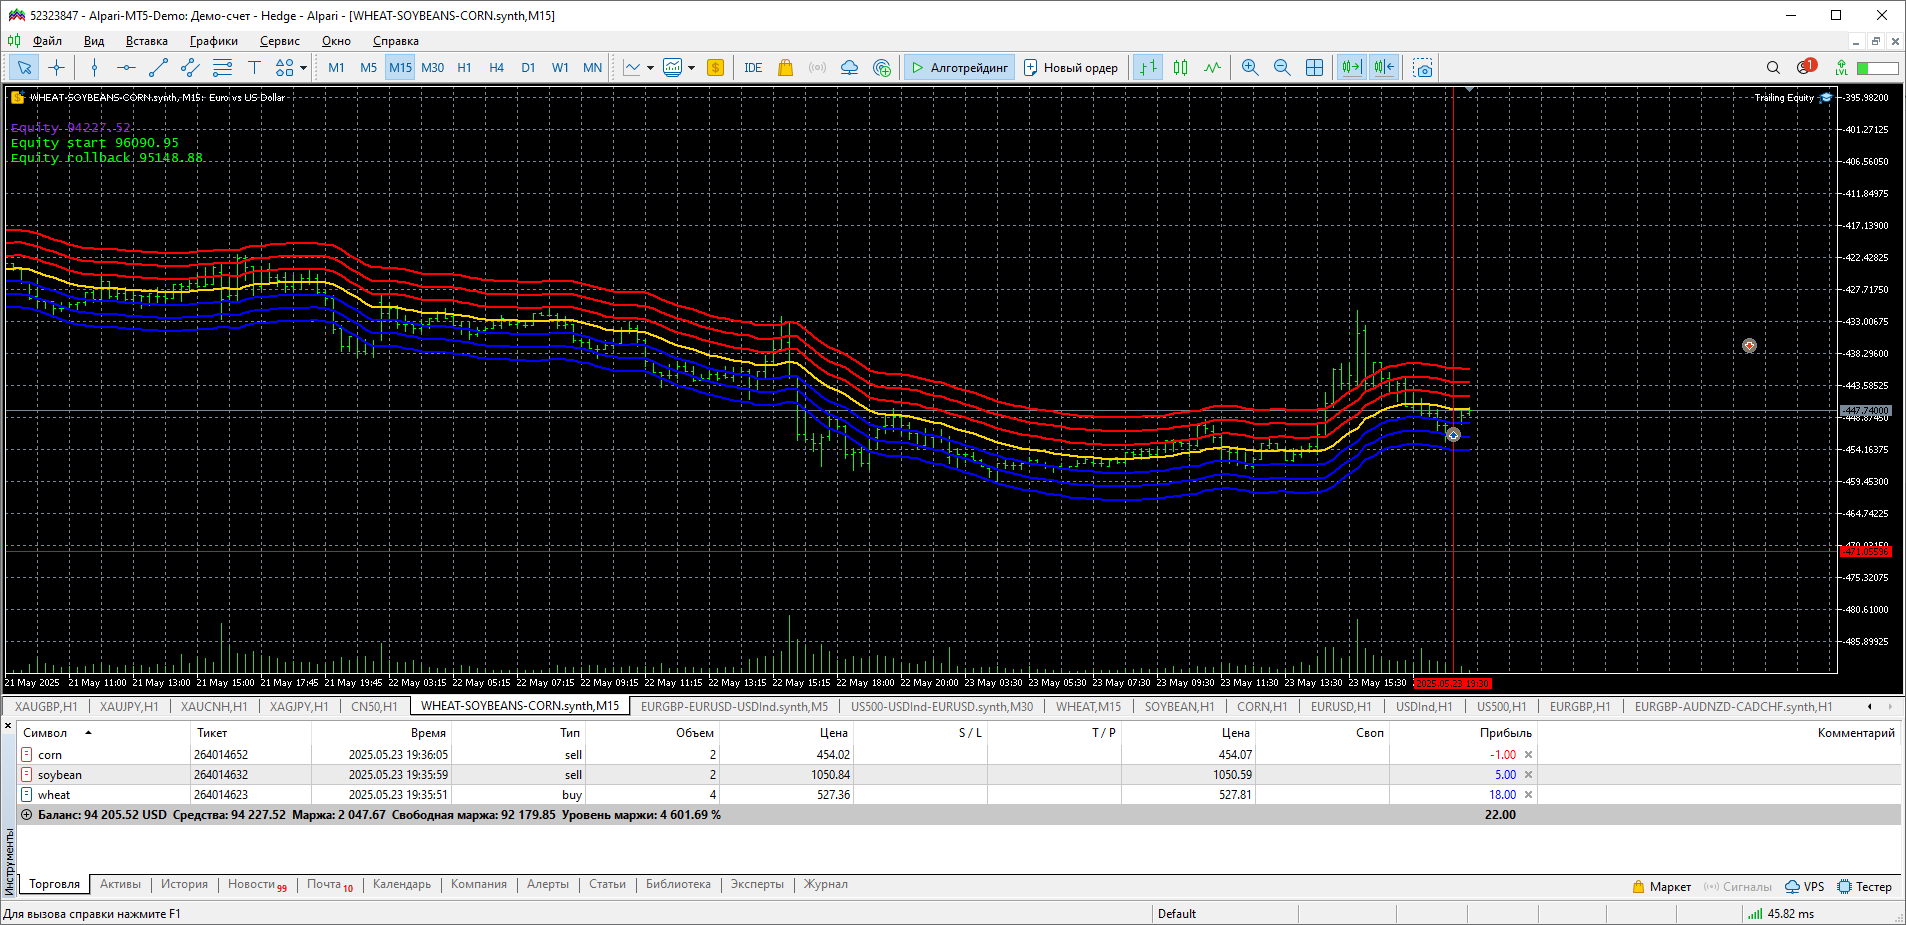1906x925 pixels.
Task: Expand the chart templates dropdown arrow
Action: [691, 68]
